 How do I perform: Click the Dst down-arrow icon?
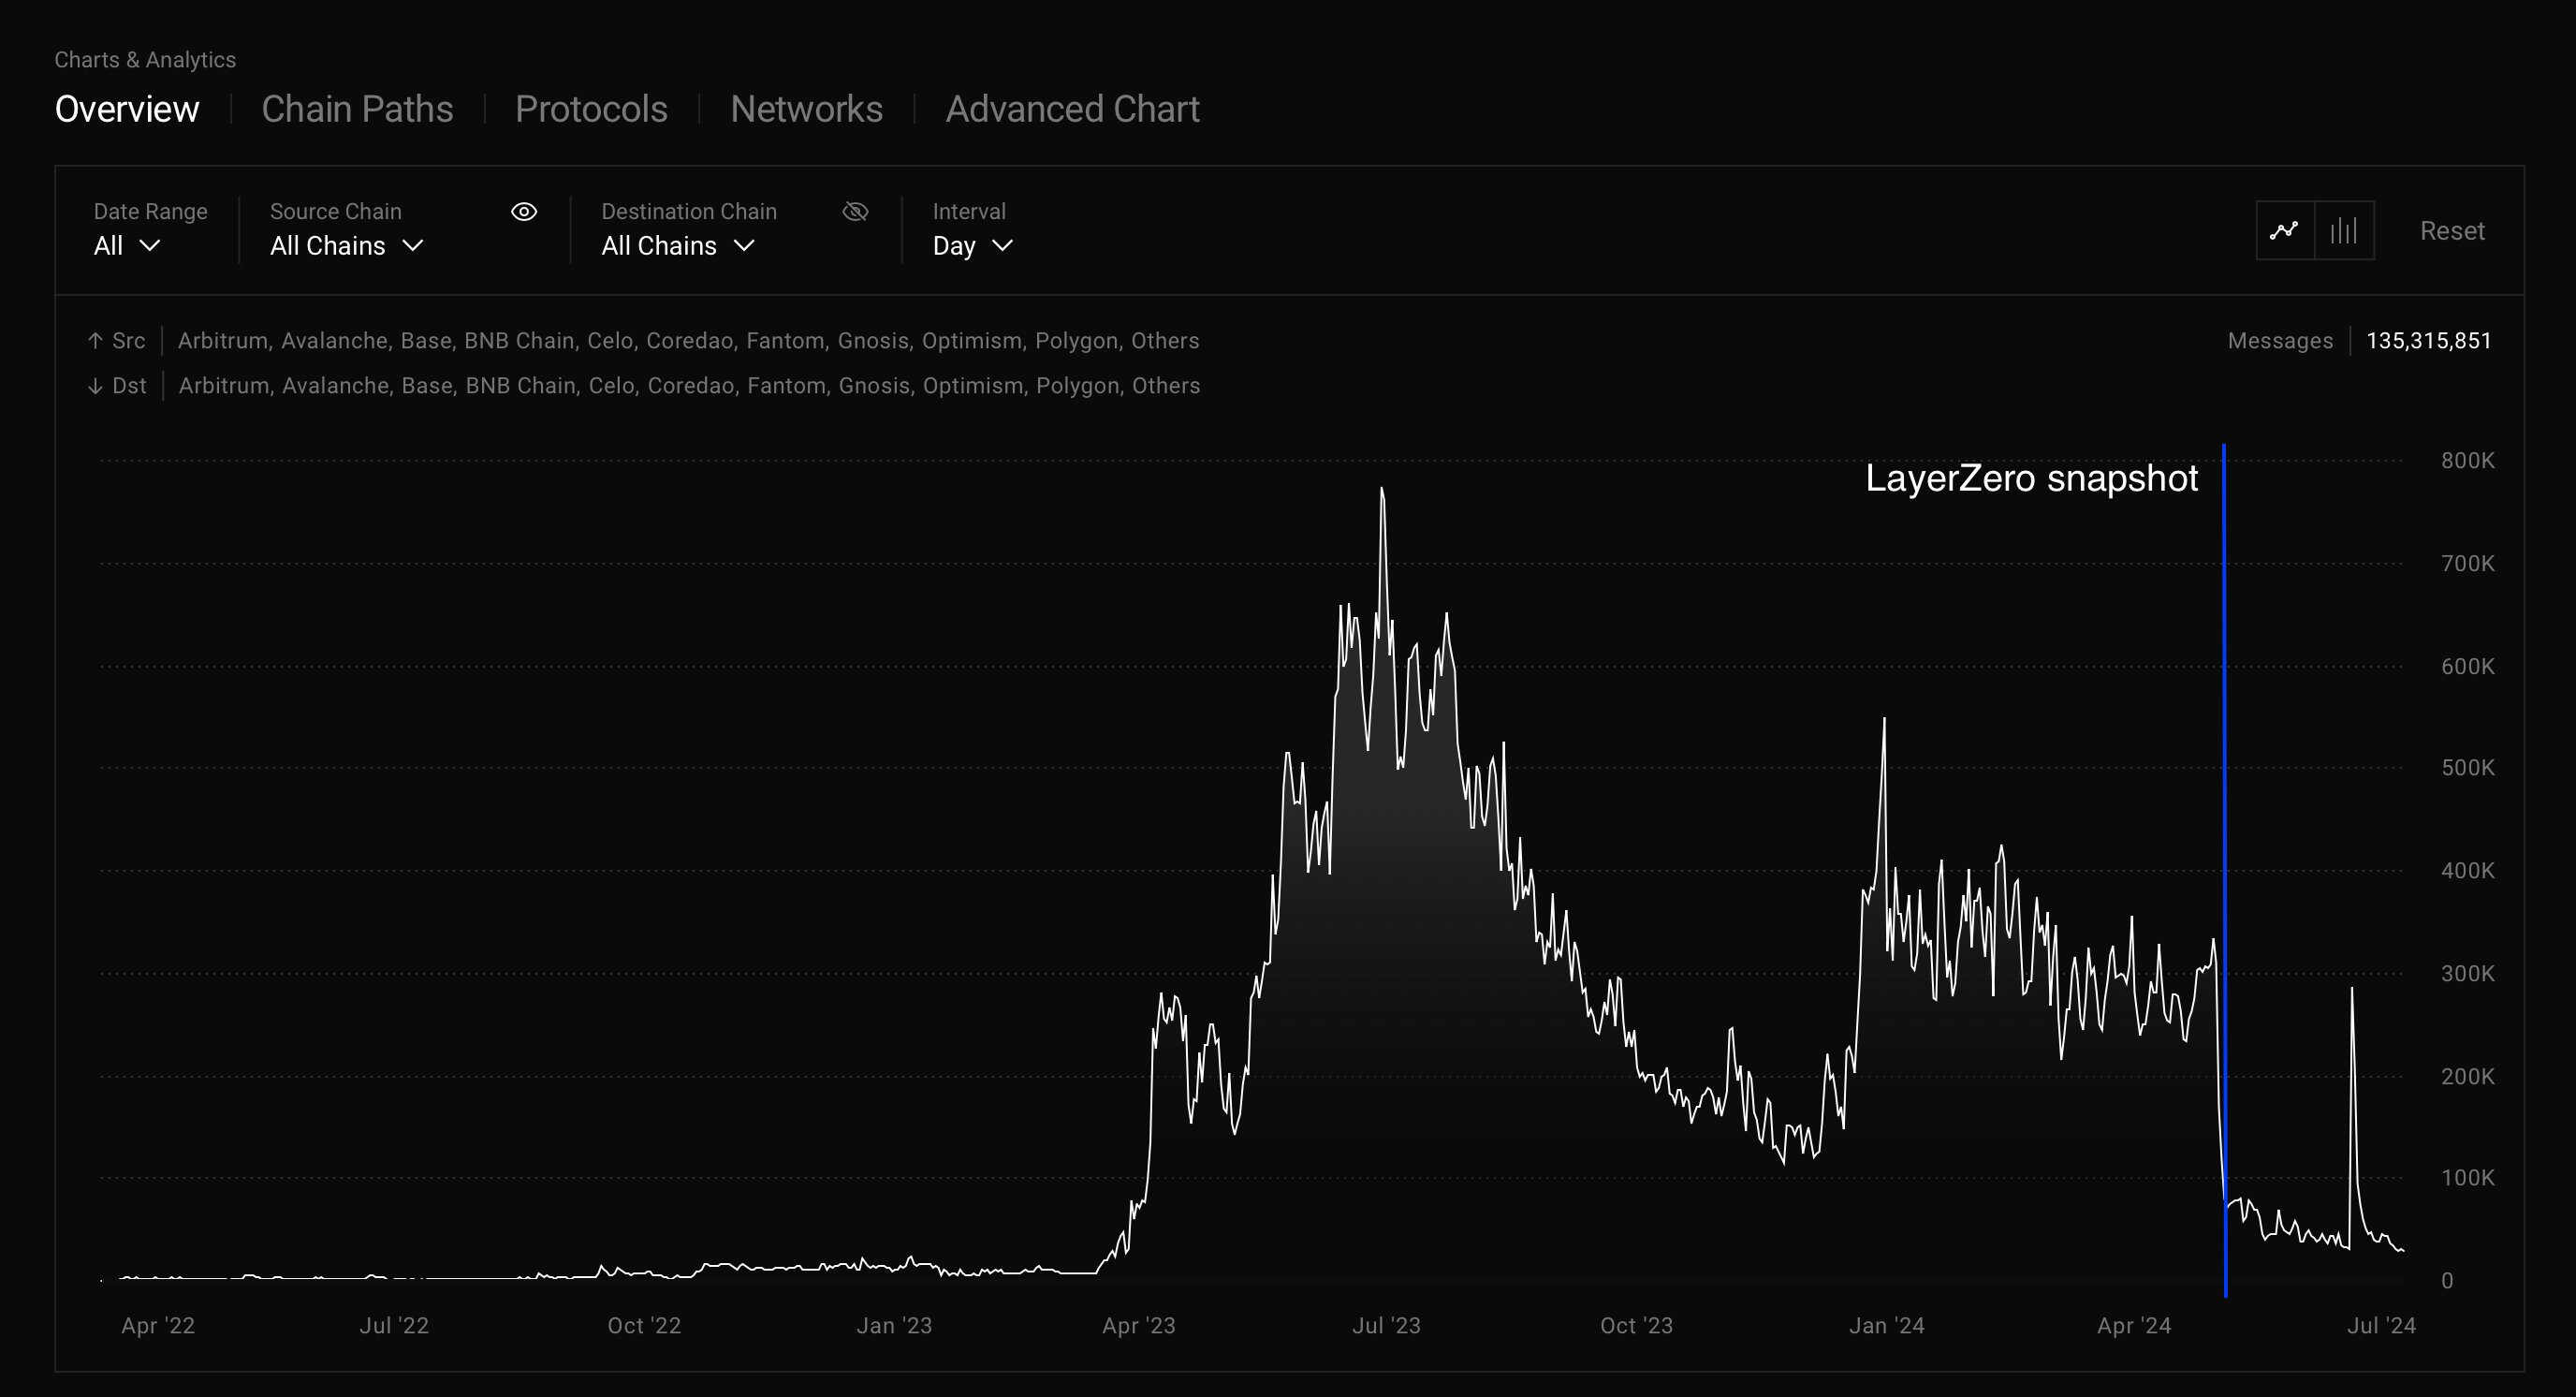[95, 386]
